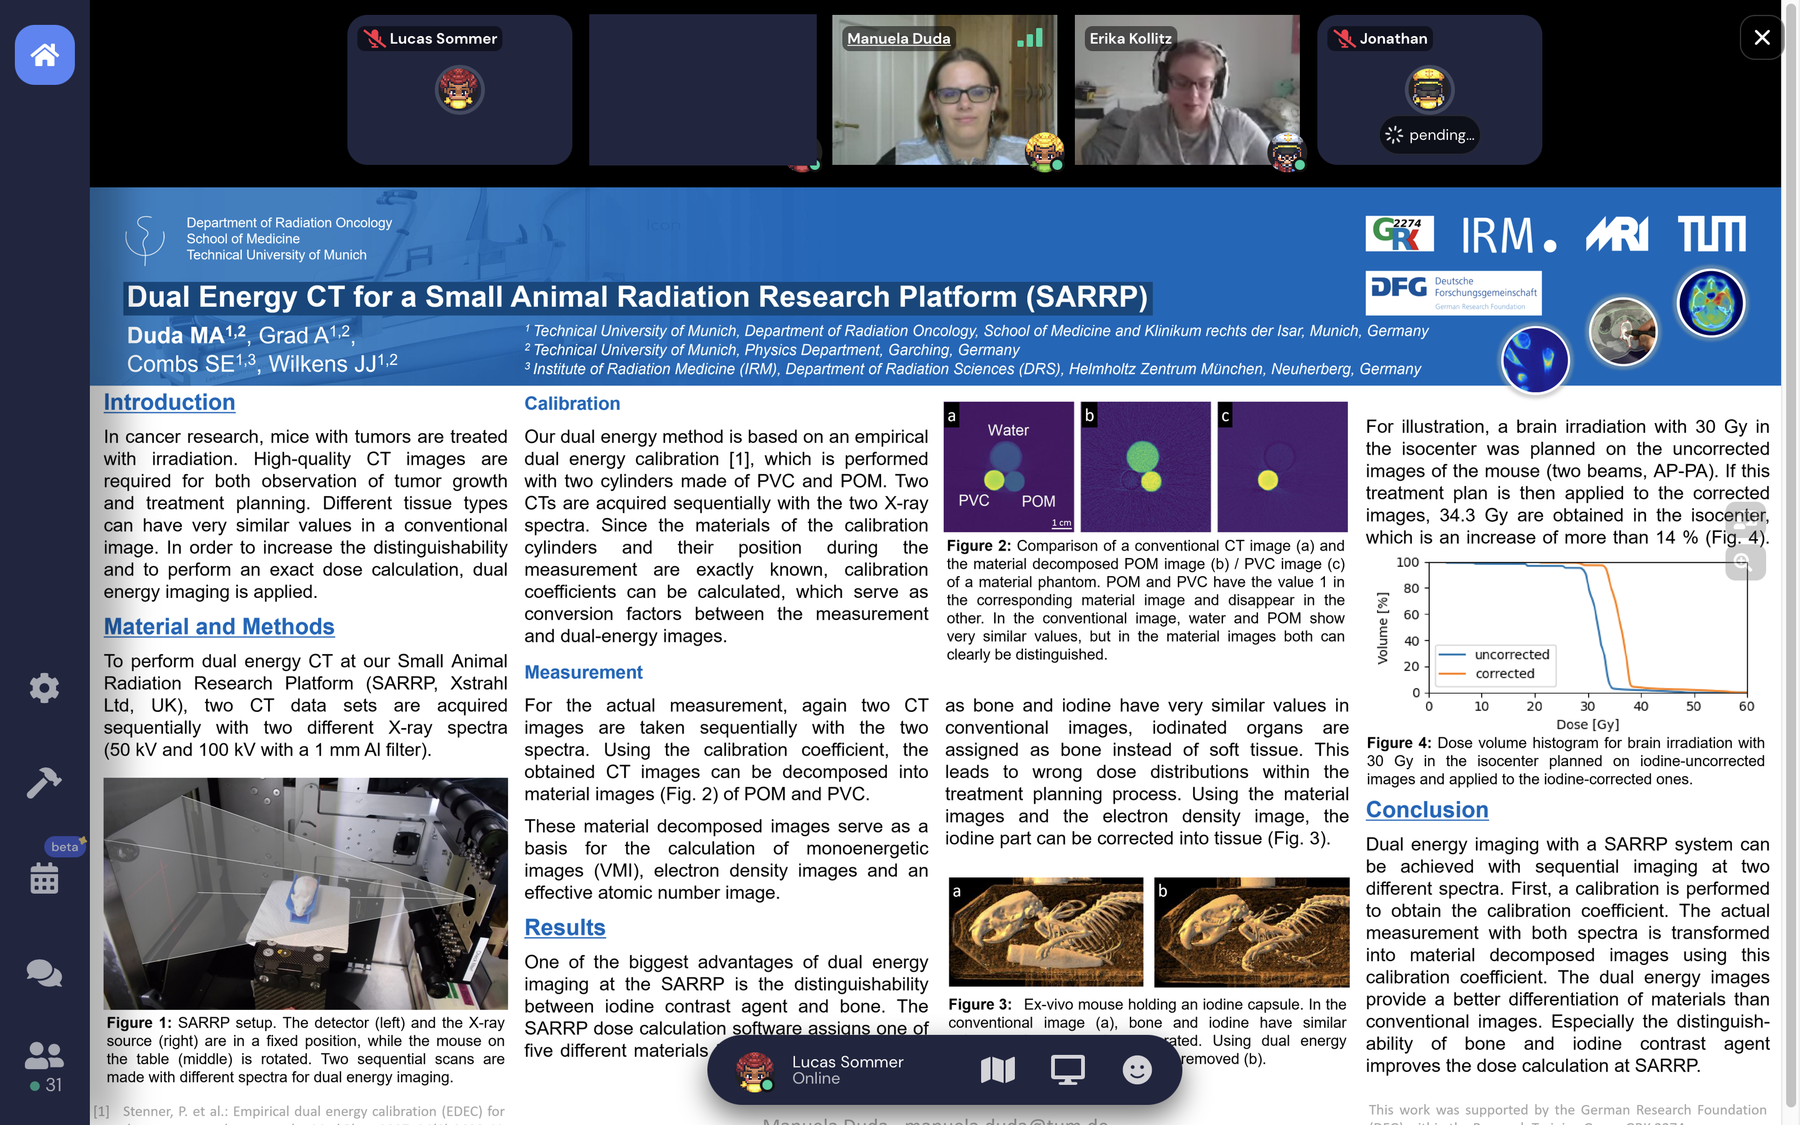Click the Results heading link
Image resolution: width=1800 pixels, height=1125 pixels.
point(565,928)
